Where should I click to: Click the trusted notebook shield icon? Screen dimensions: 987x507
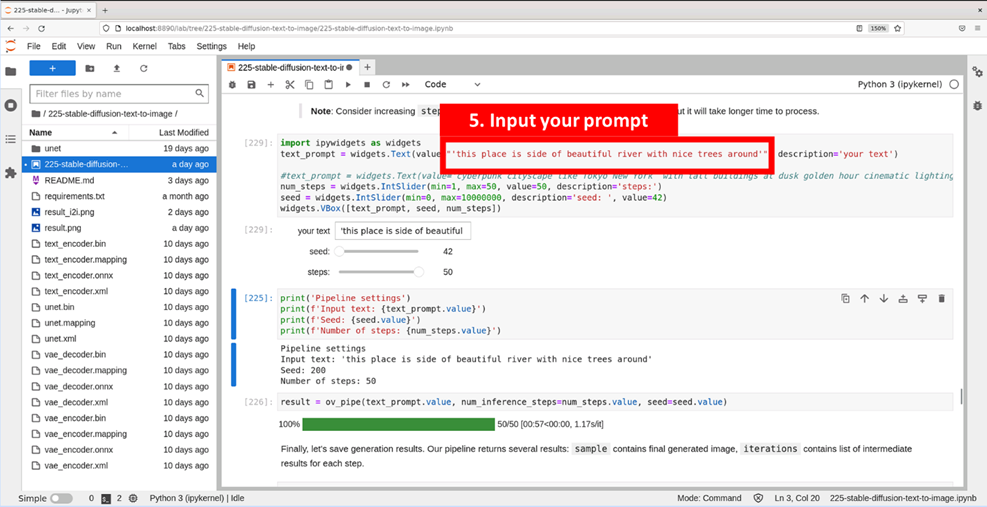(759, 498)
